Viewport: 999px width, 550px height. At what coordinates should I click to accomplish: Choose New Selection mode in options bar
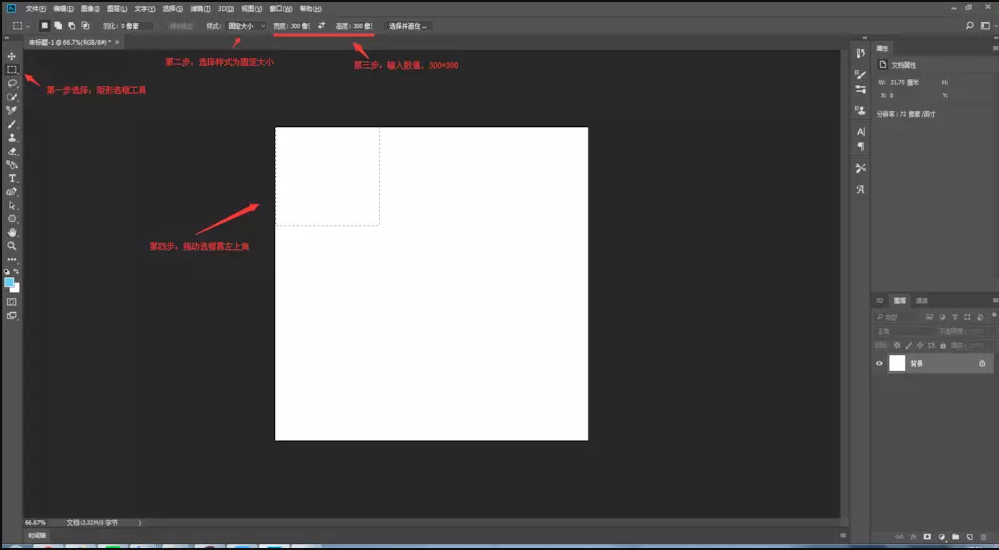tap(44, 26)
